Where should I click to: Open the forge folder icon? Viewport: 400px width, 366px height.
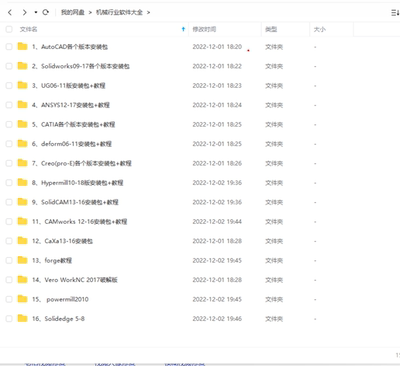[22, 260]
